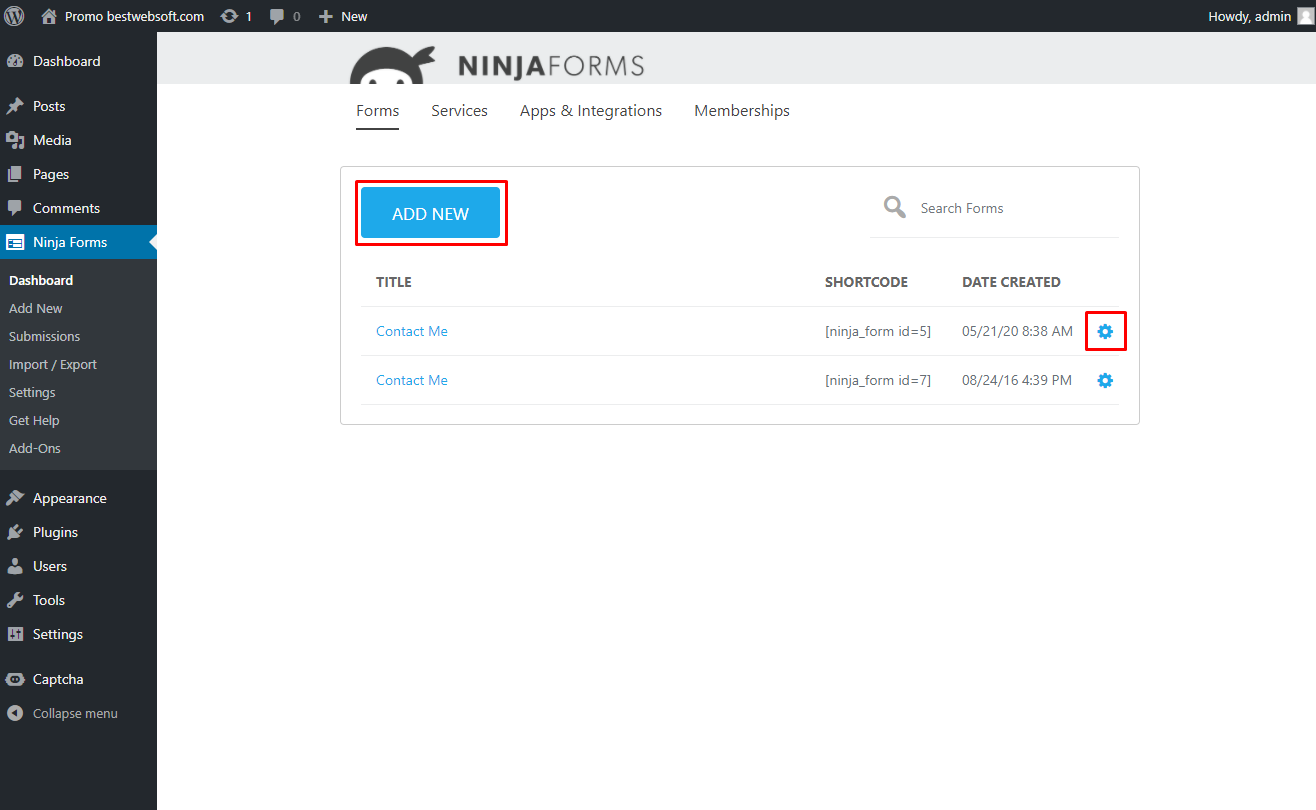1316x810 pixels.
Task: Click the Ninja Forms ninja logo
Action: pos(392,66)
